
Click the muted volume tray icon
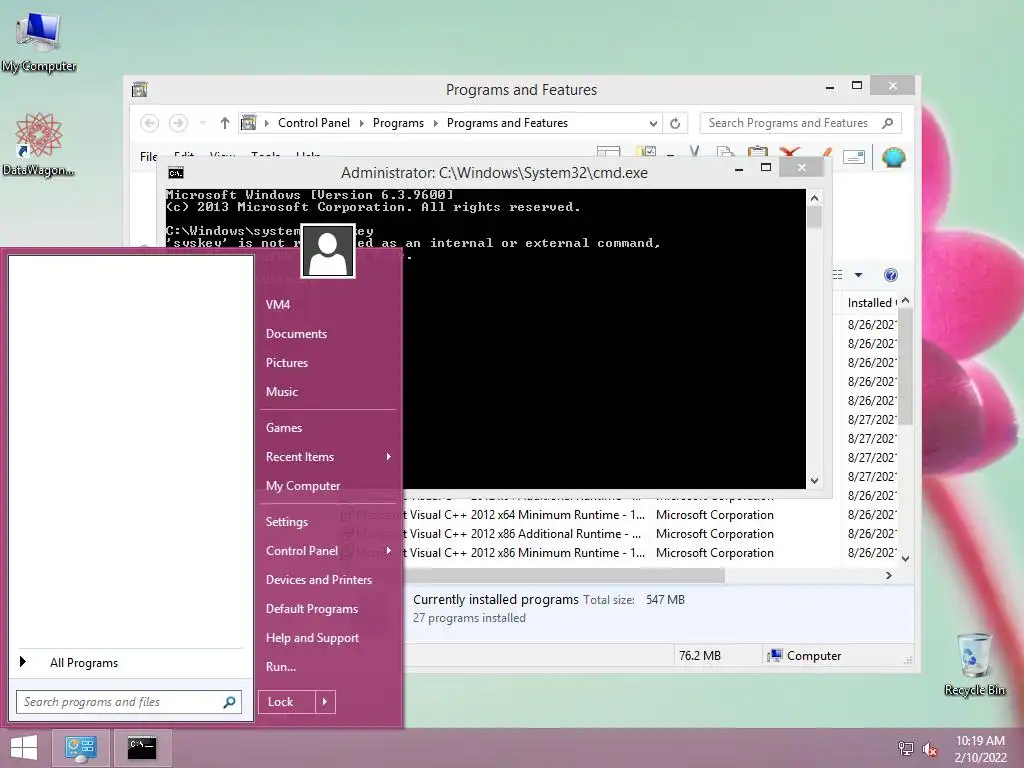(930, 749)
